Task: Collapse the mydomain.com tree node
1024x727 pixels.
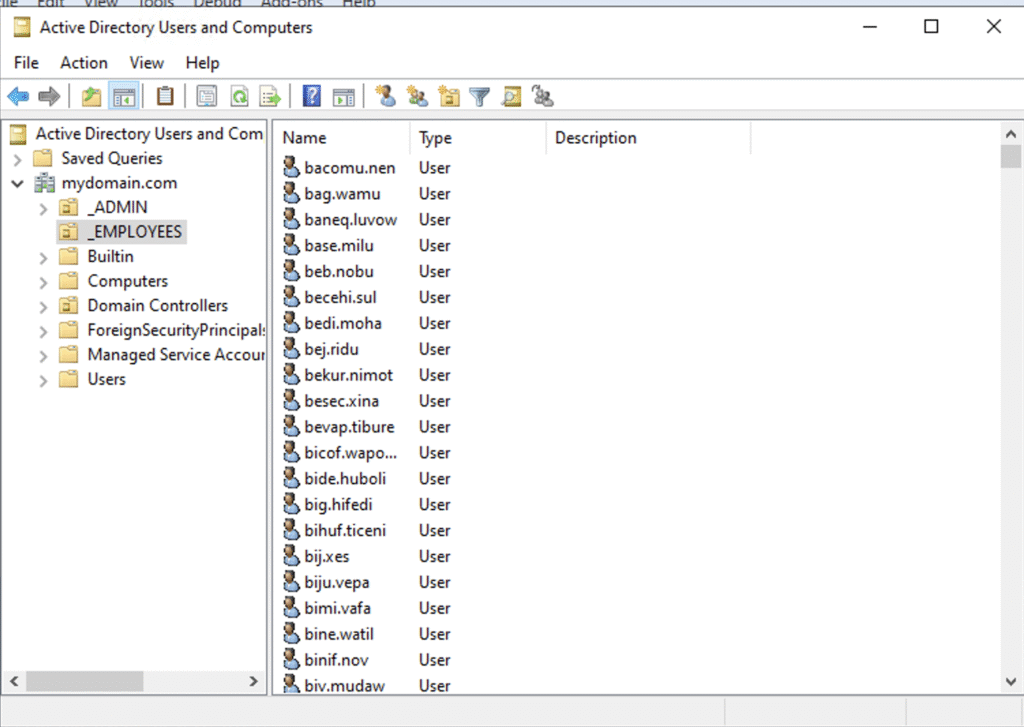Action: pos(18,183)
